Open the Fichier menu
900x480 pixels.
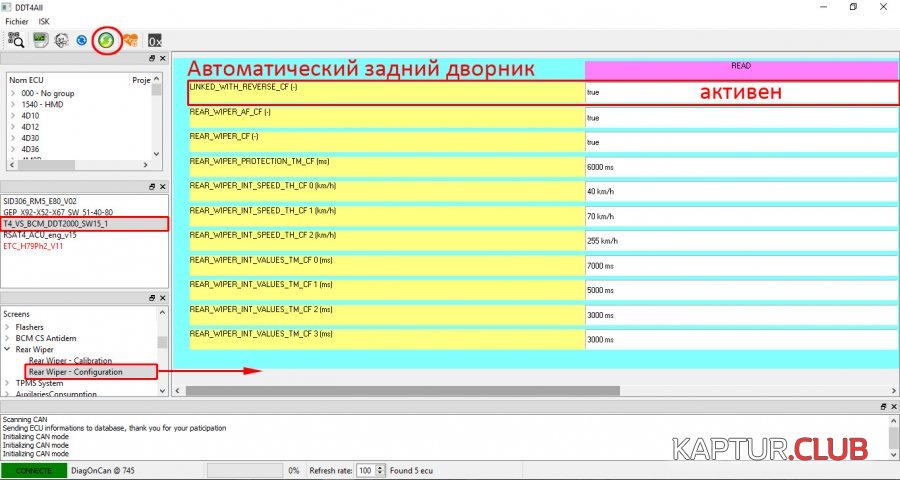pos(17,21)
